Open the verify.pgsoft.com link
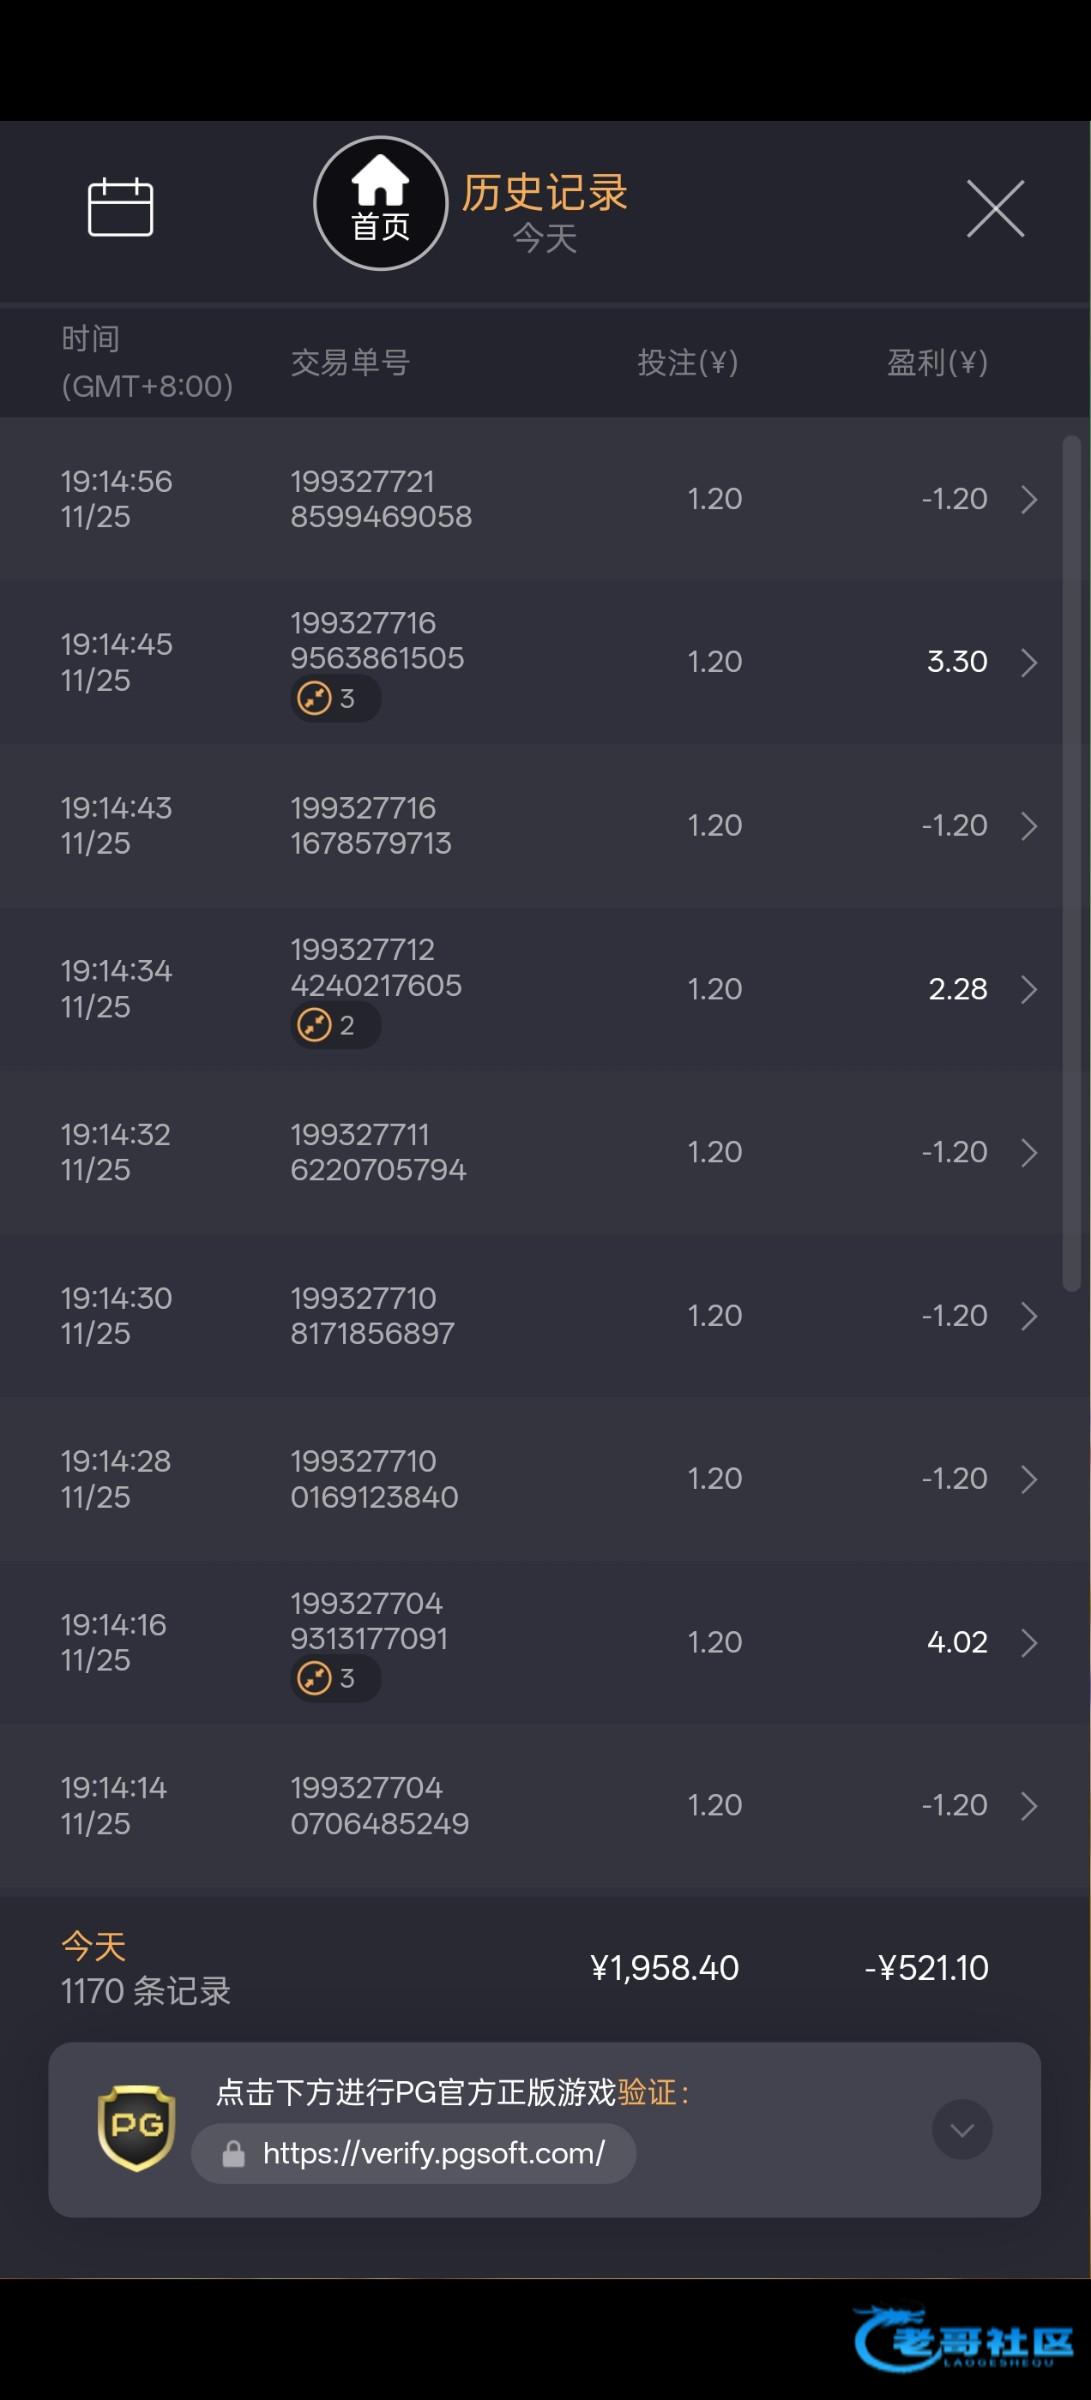 click(x=433, y=2153)
